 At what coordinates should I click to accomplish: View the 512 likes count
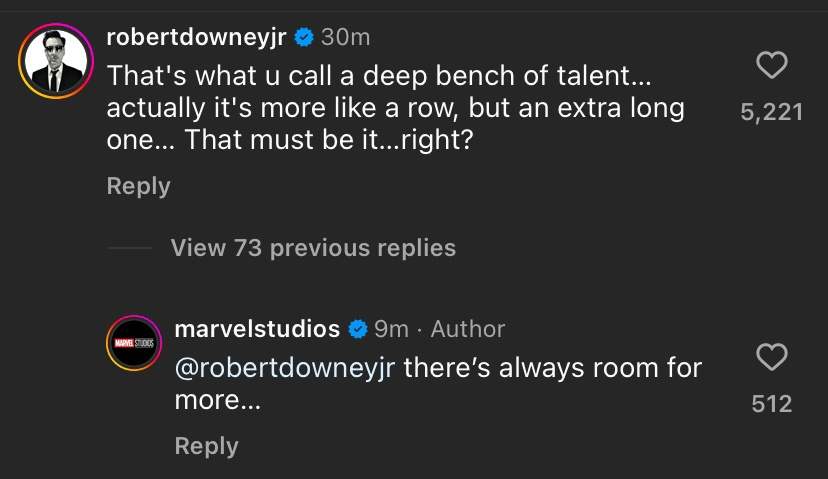coord(772,403)
